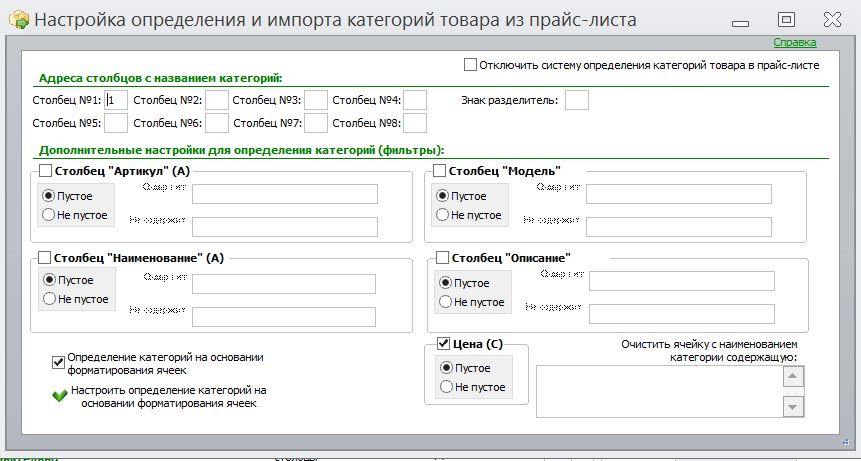
Task: Tick the Столбец "Описание" checkbox
Action: (x=442, y=257)
